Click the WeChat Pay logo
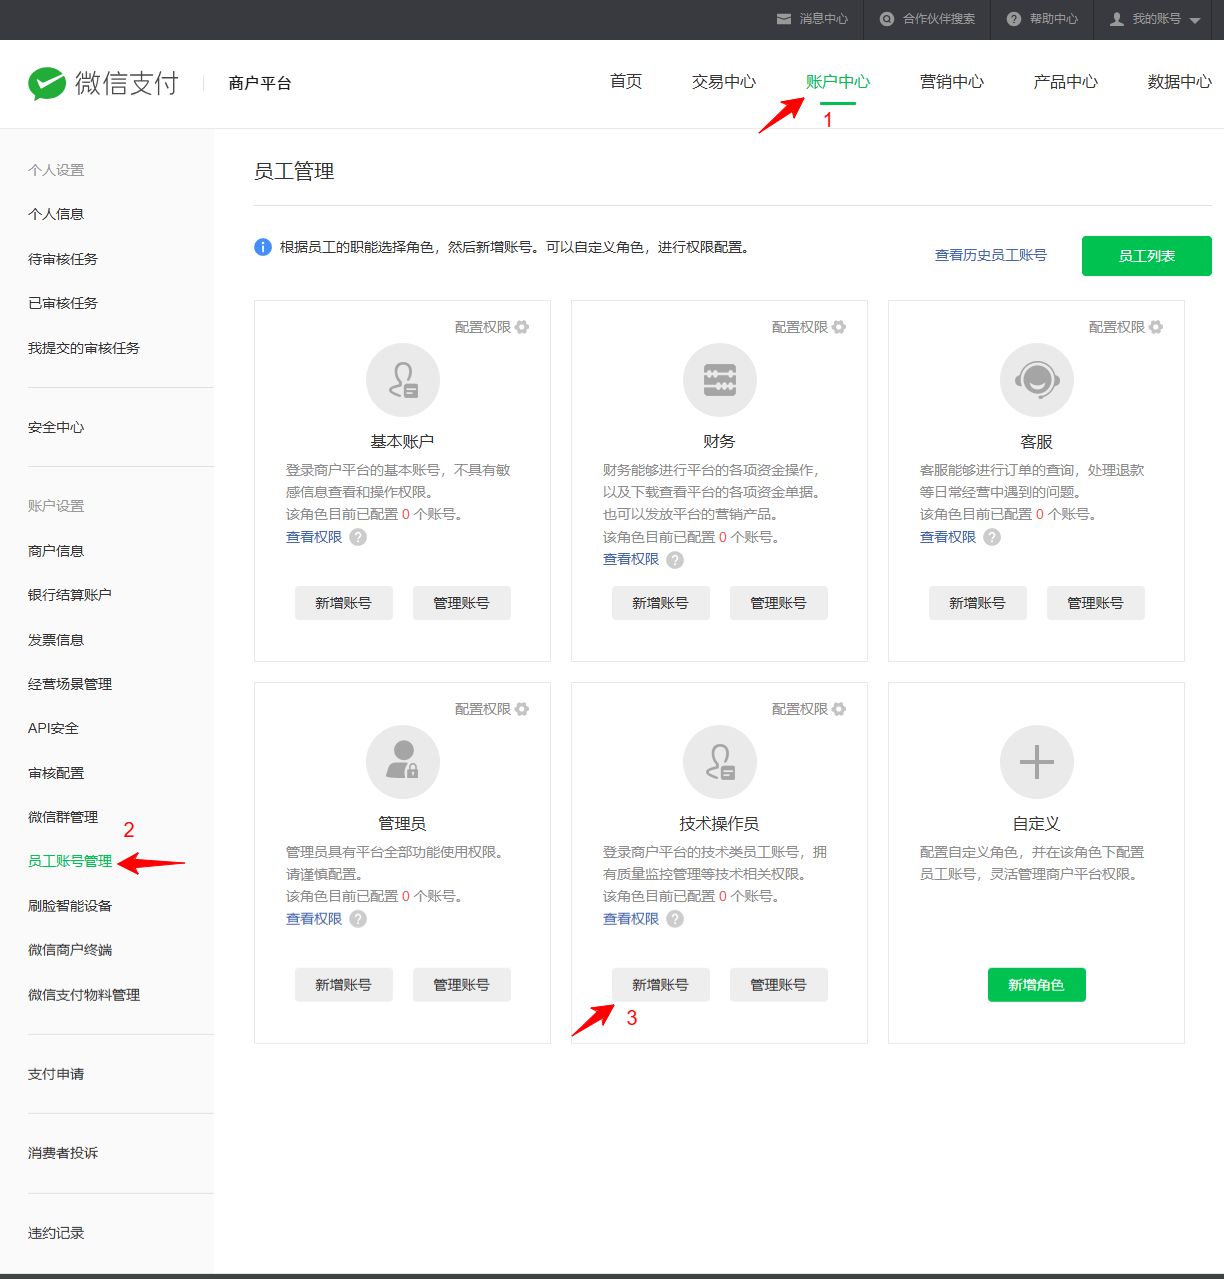The height and width of the screenshot is (1279, 1224). tap(102, 83)
